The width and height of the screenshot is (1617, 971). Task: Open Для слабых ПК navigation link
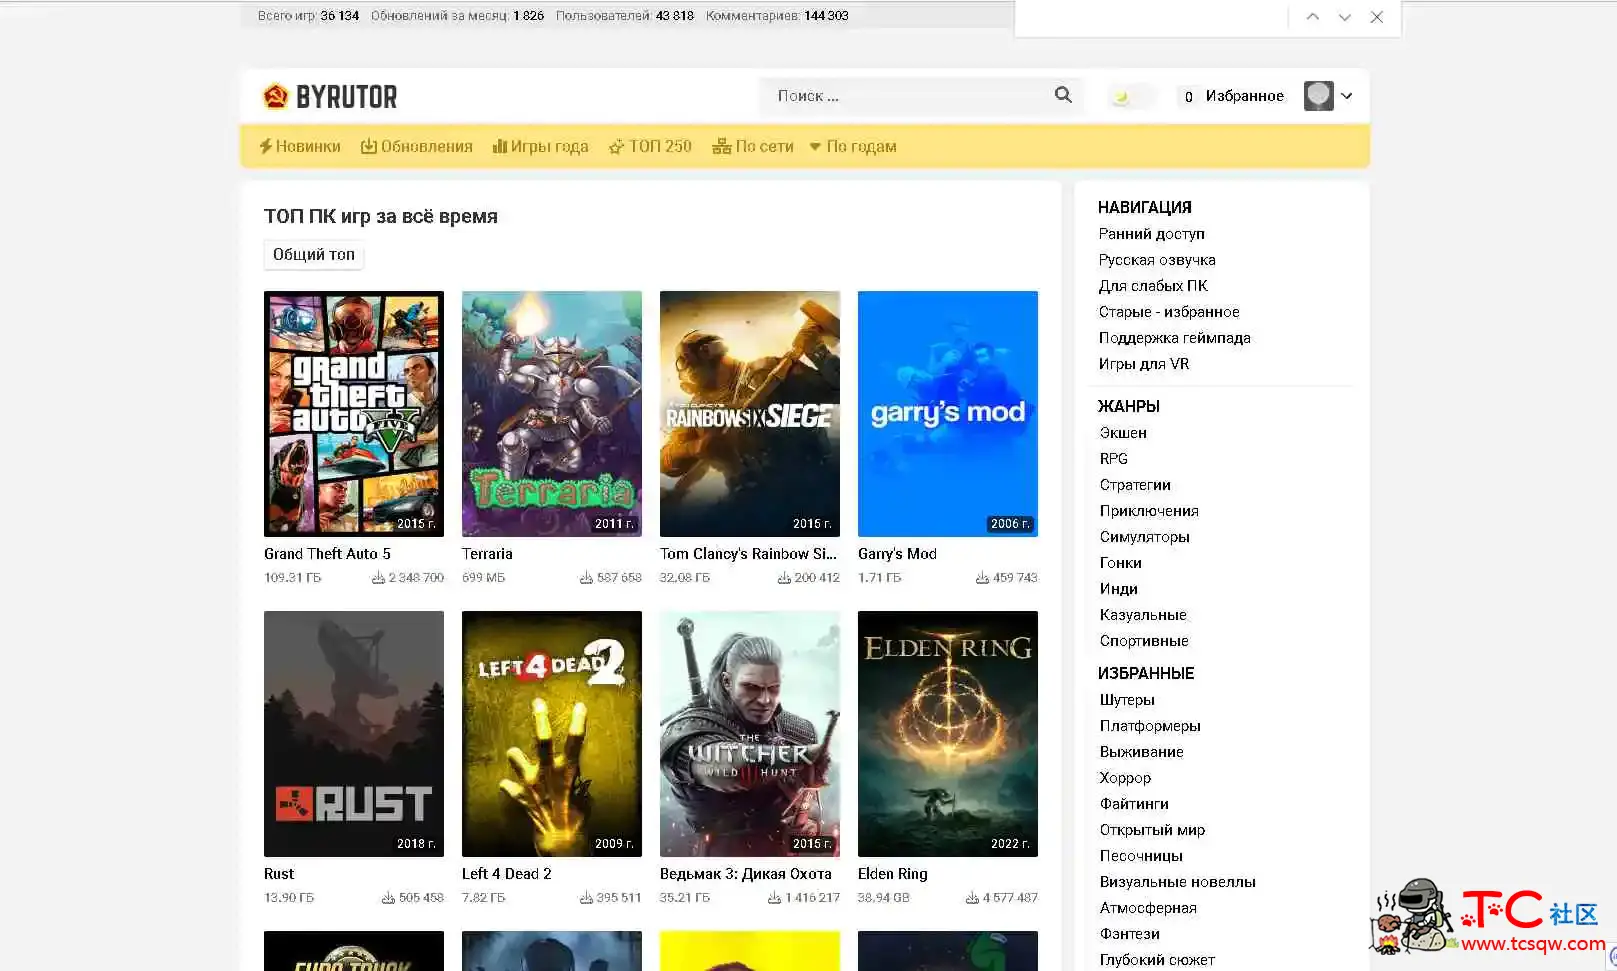1153,286
